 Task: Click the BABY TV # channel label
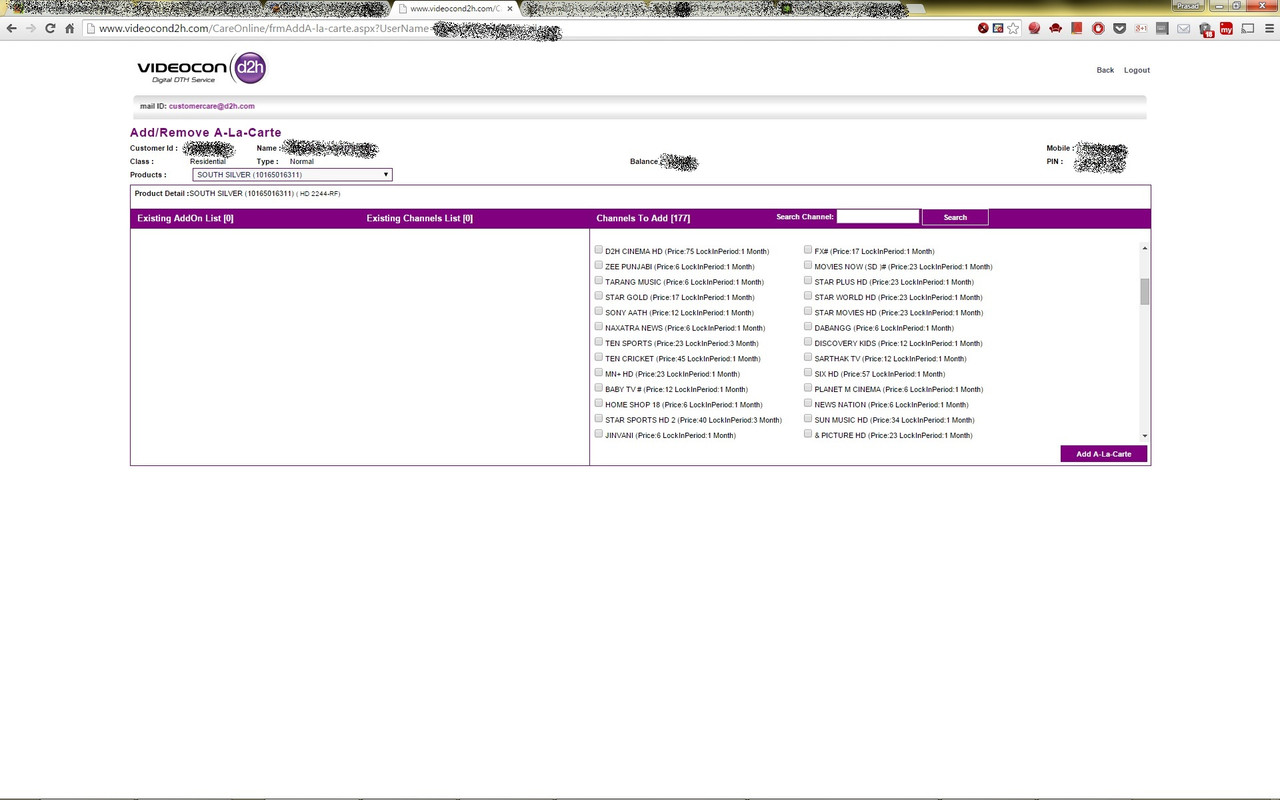677,389
